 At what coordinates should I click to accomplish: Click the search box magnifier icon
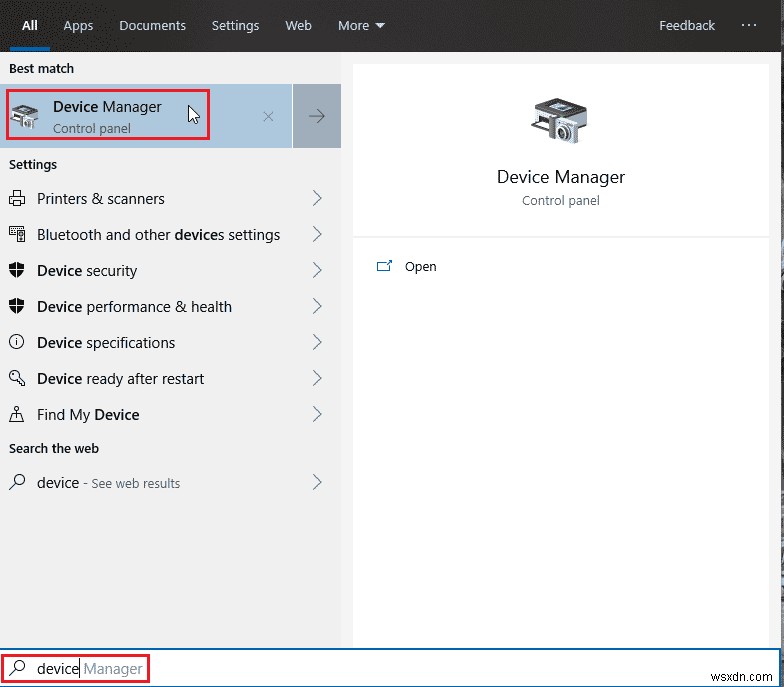pos(18,667)
